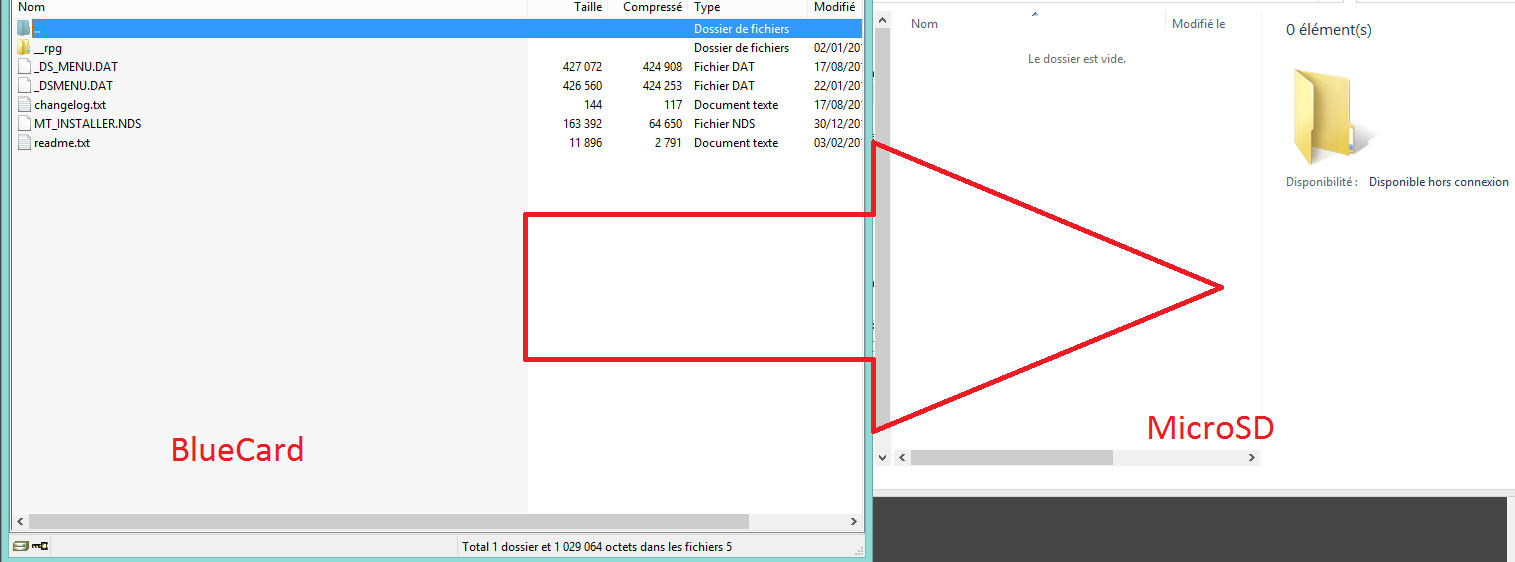
Task: Click the archive list's left scroll arrow
Action: pos(18,522)
